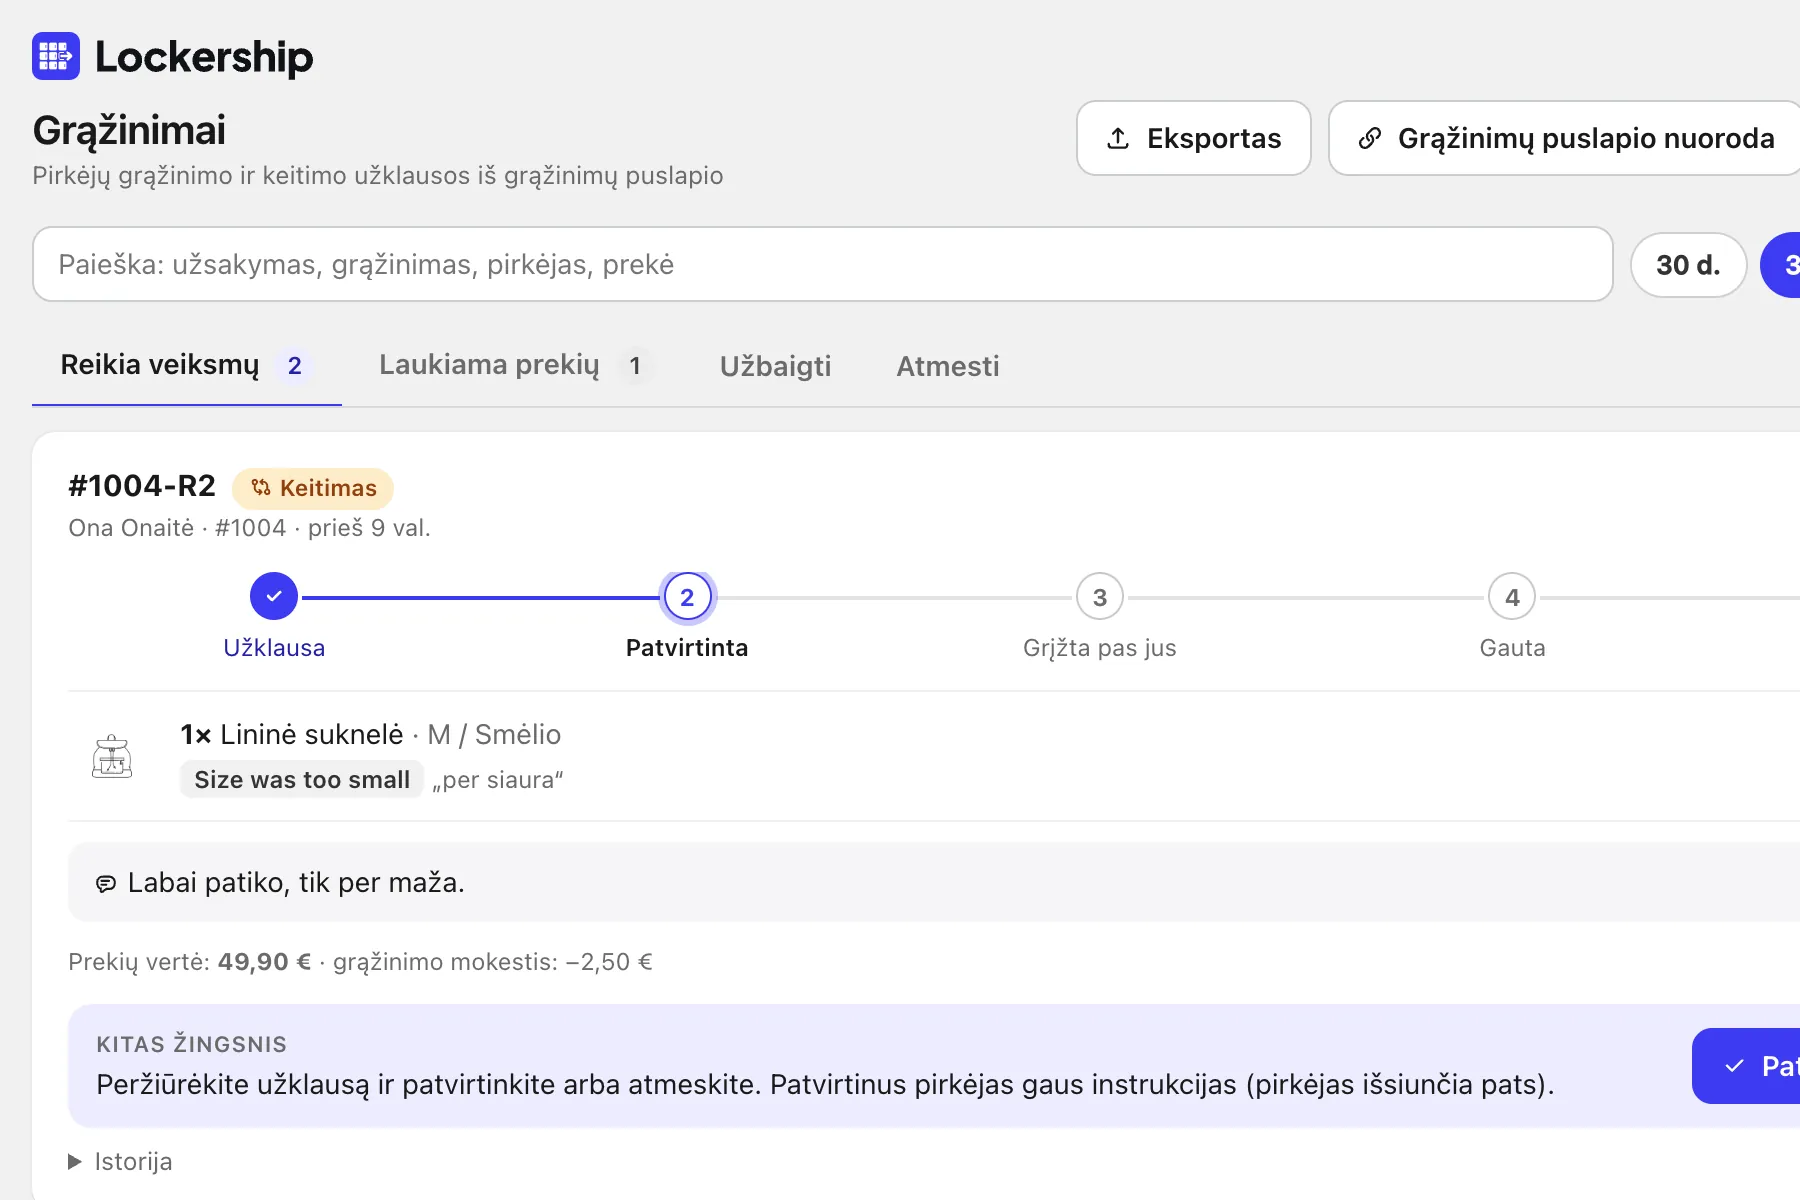
Task: Click the completed Užklausa step checkmark
Action: tap(274, 597)
